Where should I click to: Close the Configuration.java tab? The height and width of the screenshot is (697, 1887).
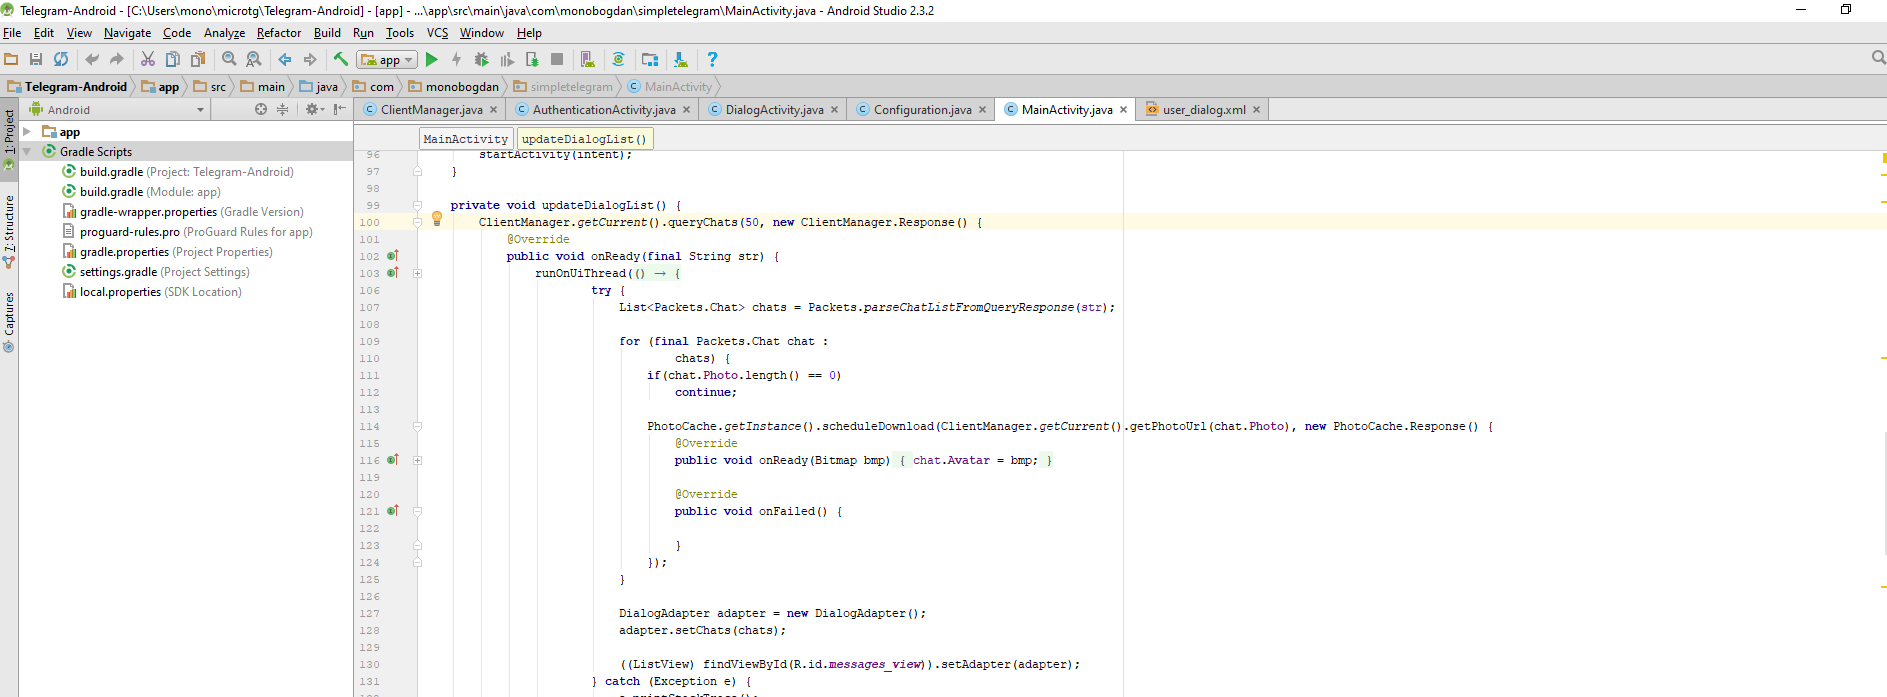pos(982,110)
